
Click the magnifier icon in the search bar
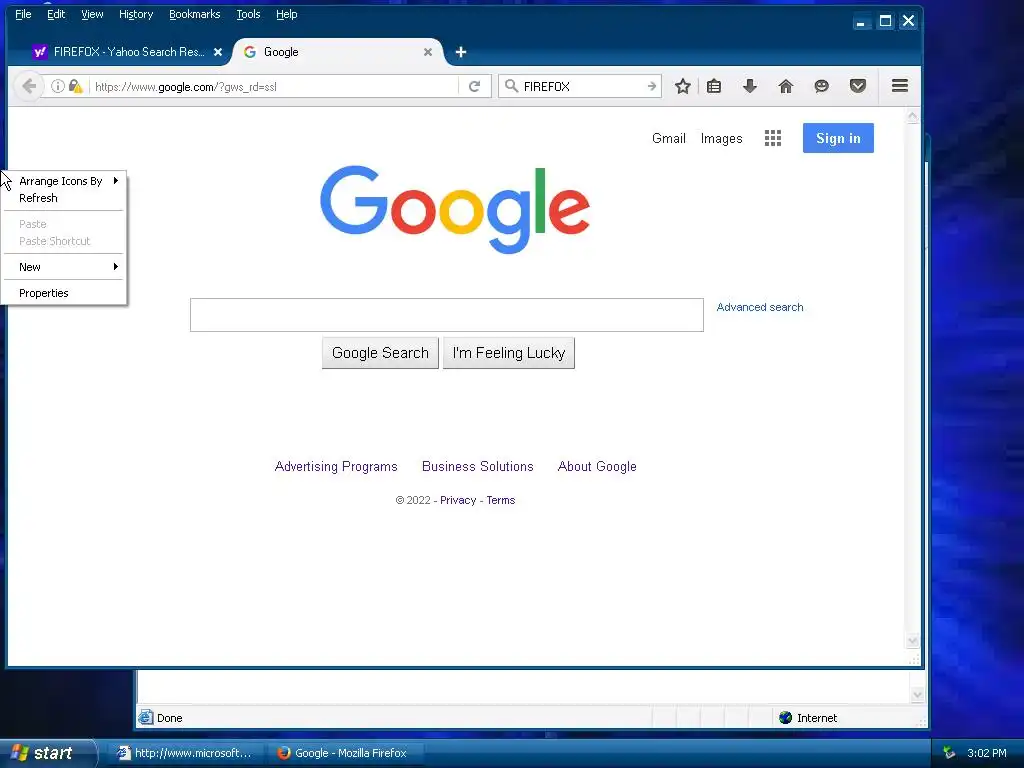click(x=512, y=86)
